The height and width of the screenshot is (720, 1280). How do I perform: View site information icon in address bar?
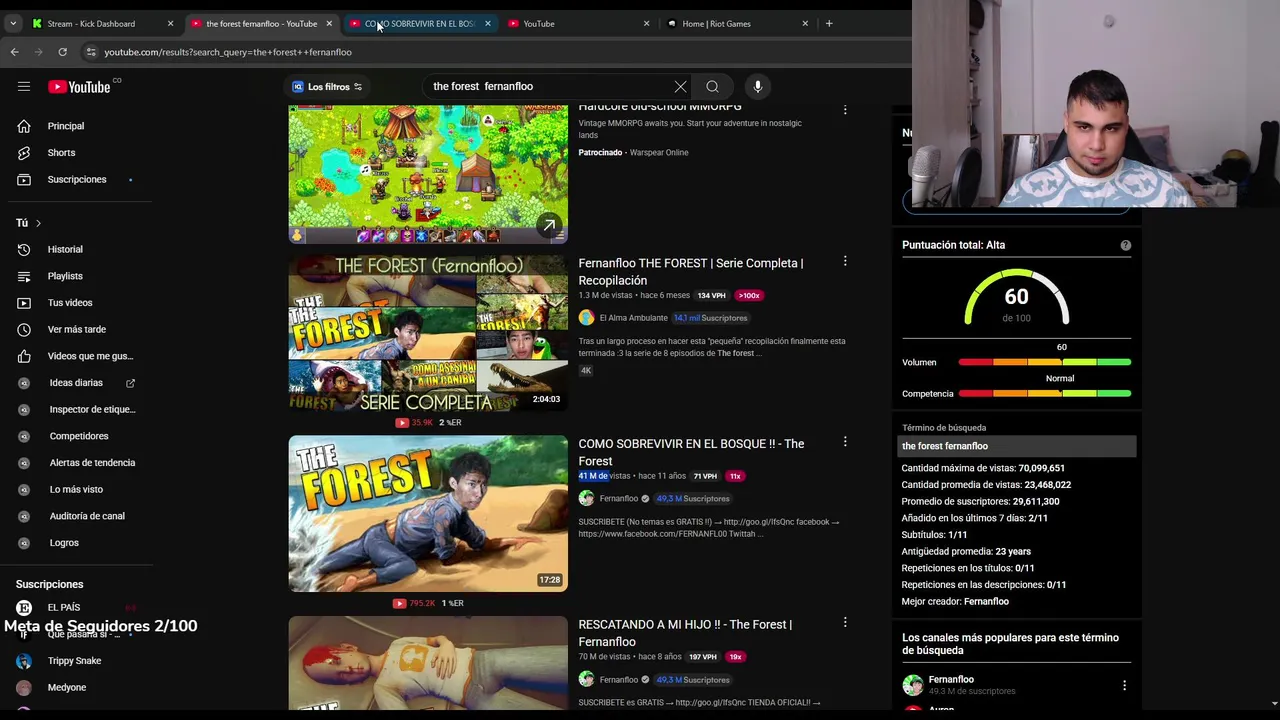coord(90,52)
